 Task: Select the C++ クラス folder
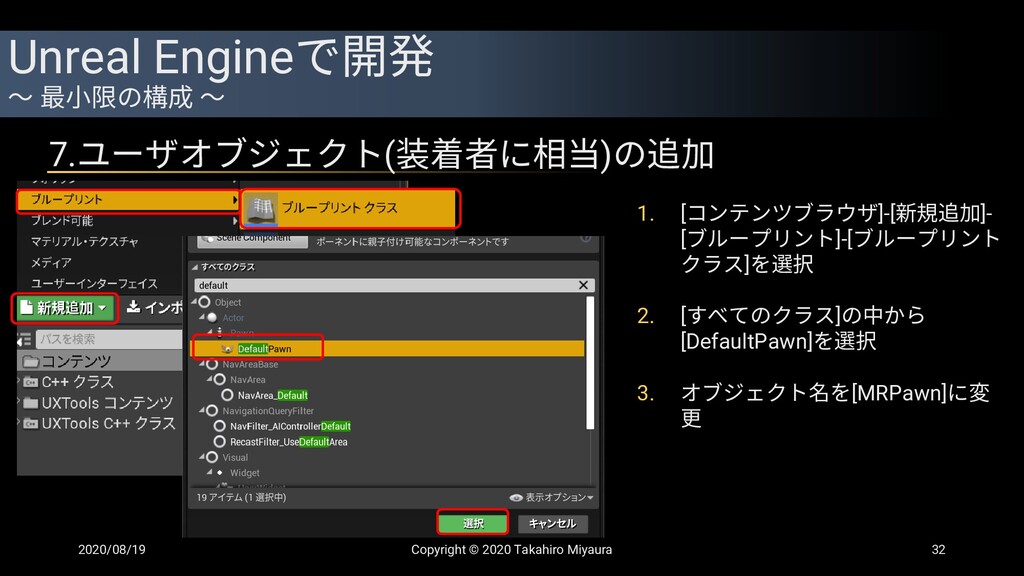pyautogui.click(x=100, y=382)
